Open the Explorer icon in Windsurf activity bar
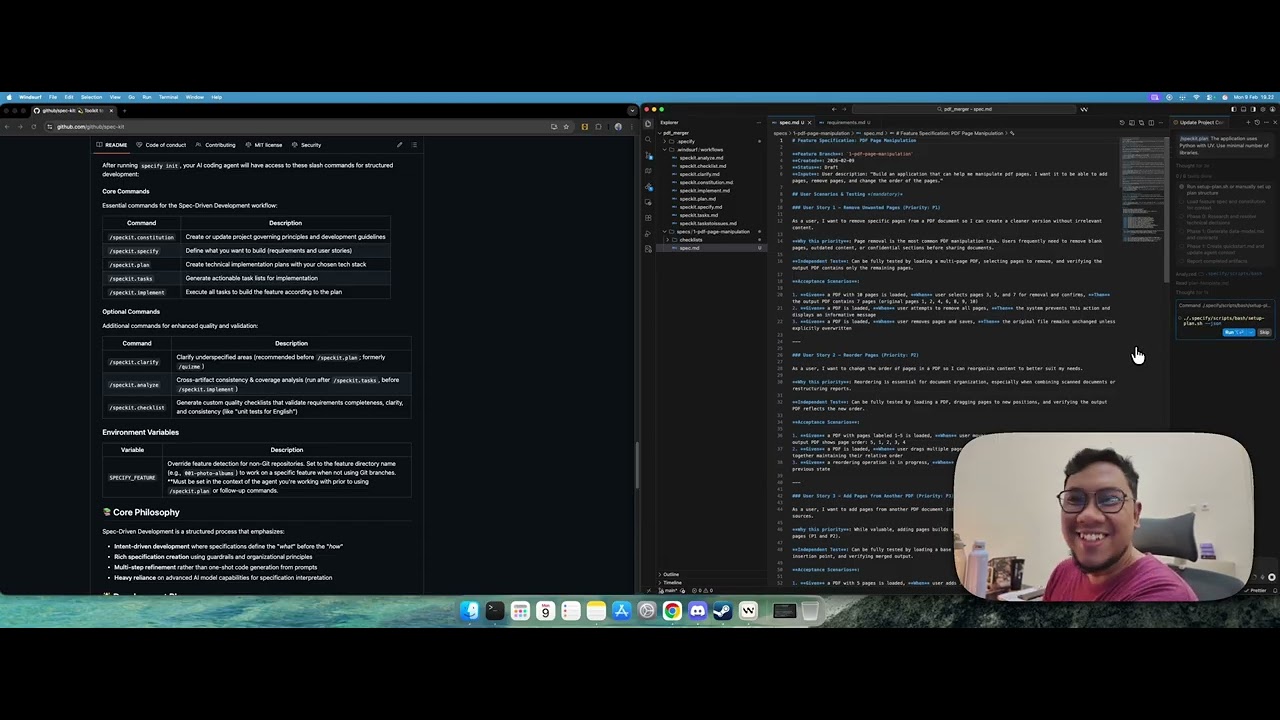 point(648,123)
